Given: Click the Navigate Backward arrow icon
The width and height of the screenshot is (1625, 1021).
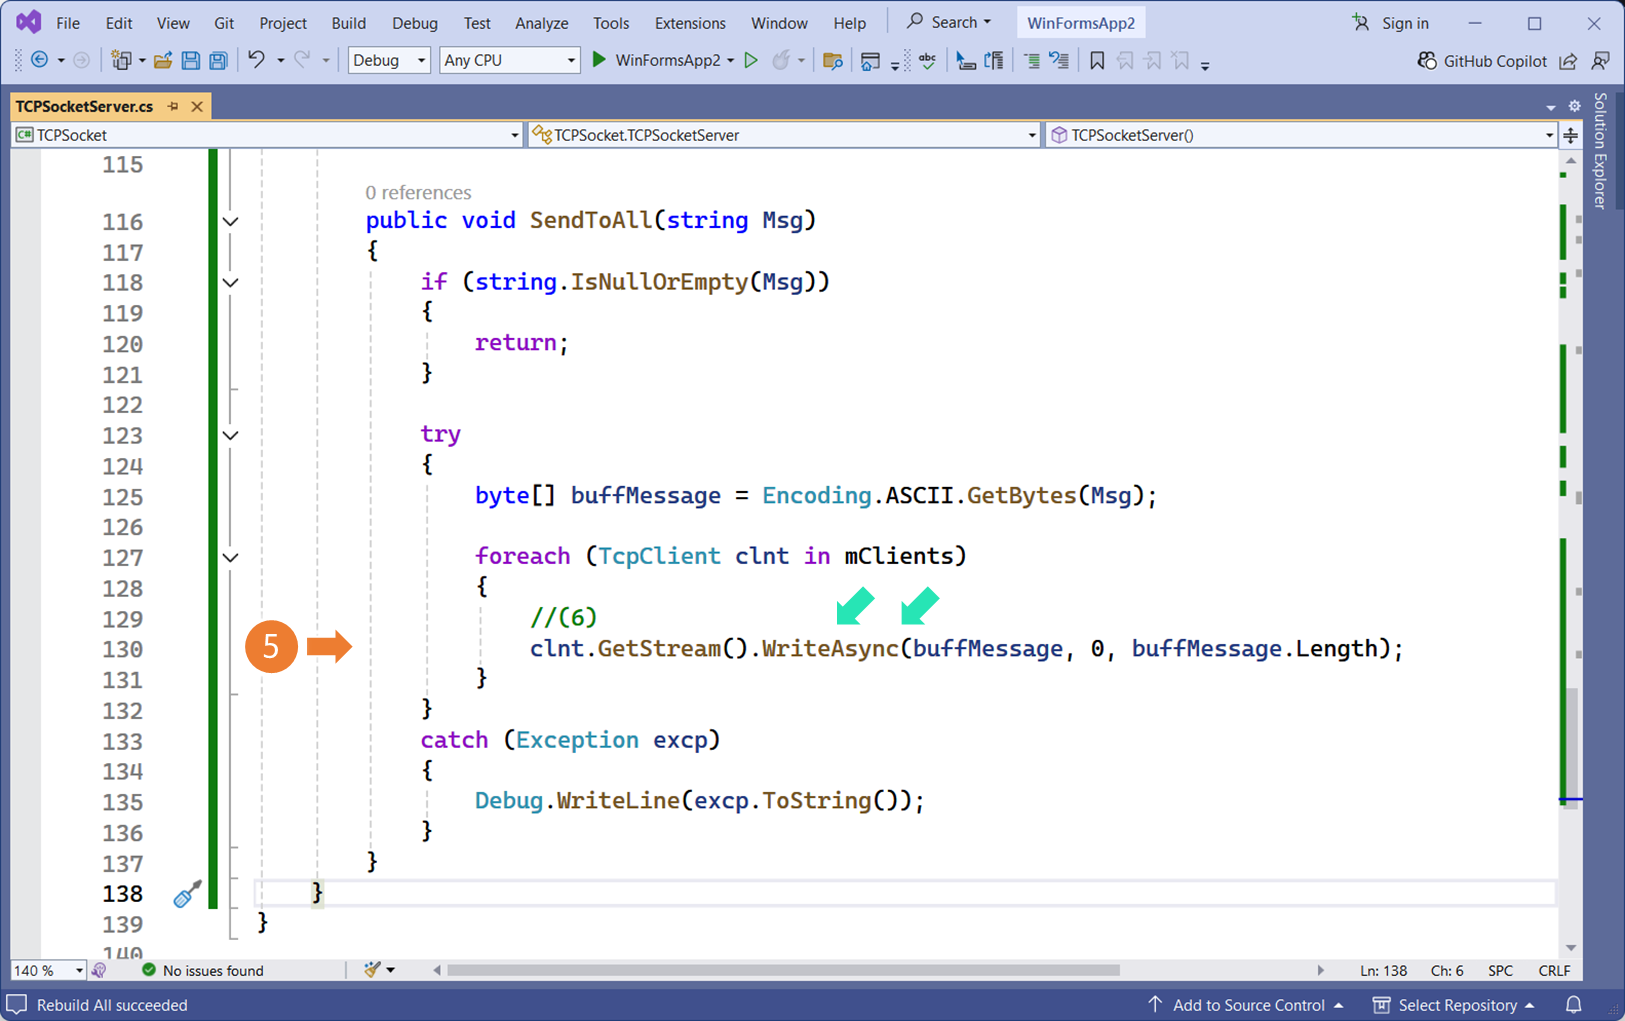Looking at the screenshot, I should [39, 60].
